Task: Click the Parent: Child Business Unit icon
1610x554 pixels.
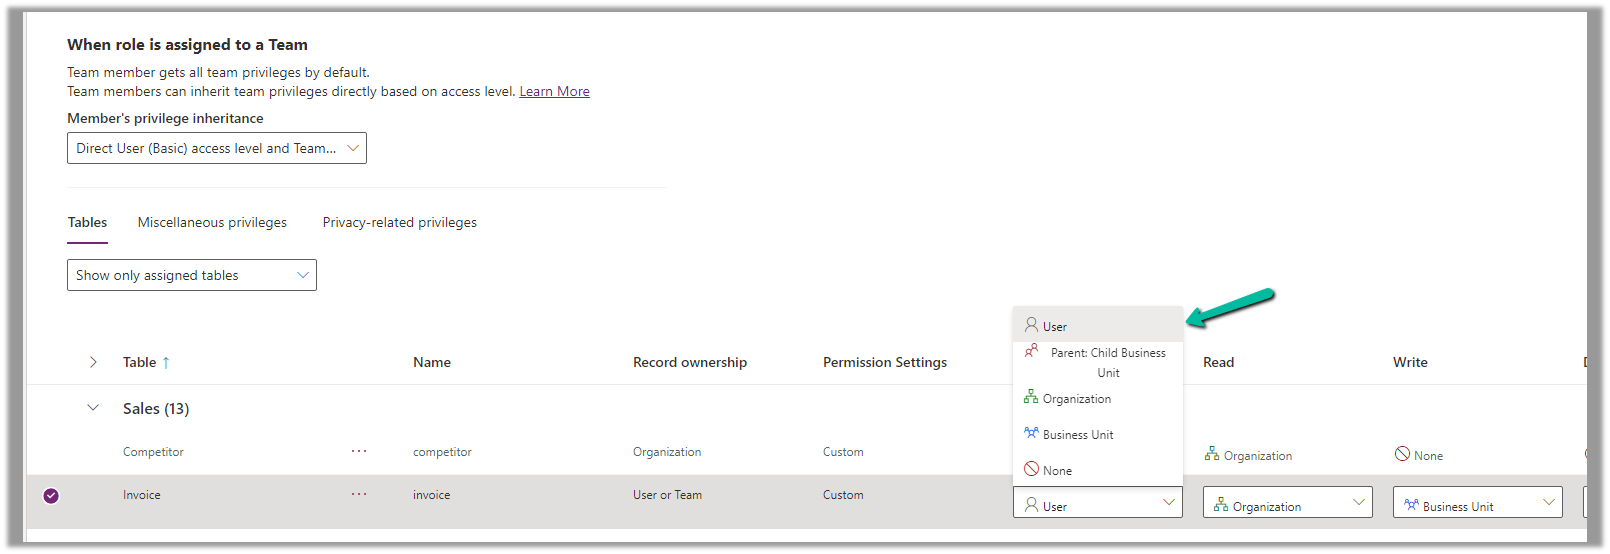Action: (x=1031, y=351)
